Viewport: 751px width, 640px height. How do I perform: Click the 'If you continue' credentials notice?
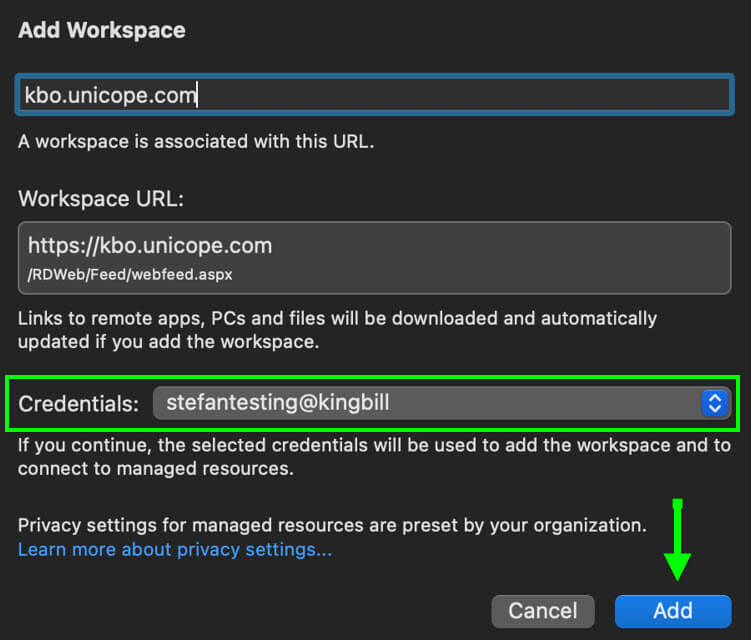pos(374,455)
